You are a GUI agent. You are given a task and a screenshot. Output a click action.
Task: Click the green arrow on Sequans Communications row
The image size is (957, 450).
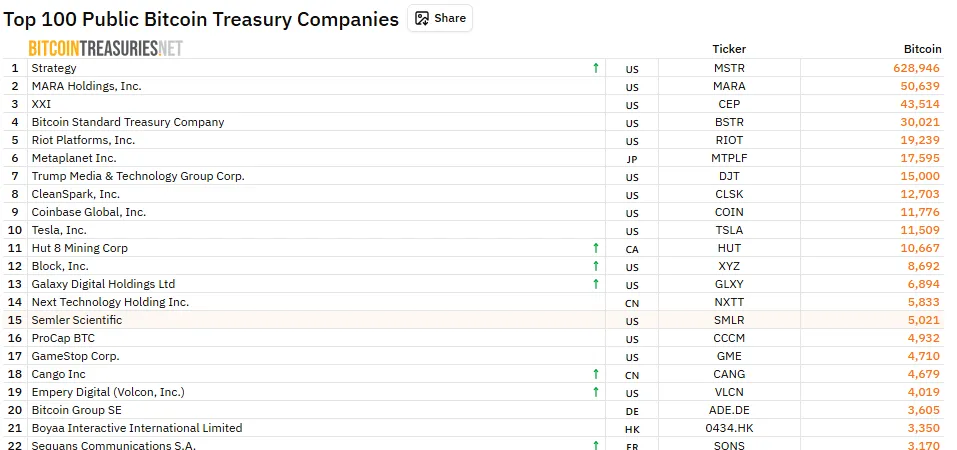click(x=596, y=444)
